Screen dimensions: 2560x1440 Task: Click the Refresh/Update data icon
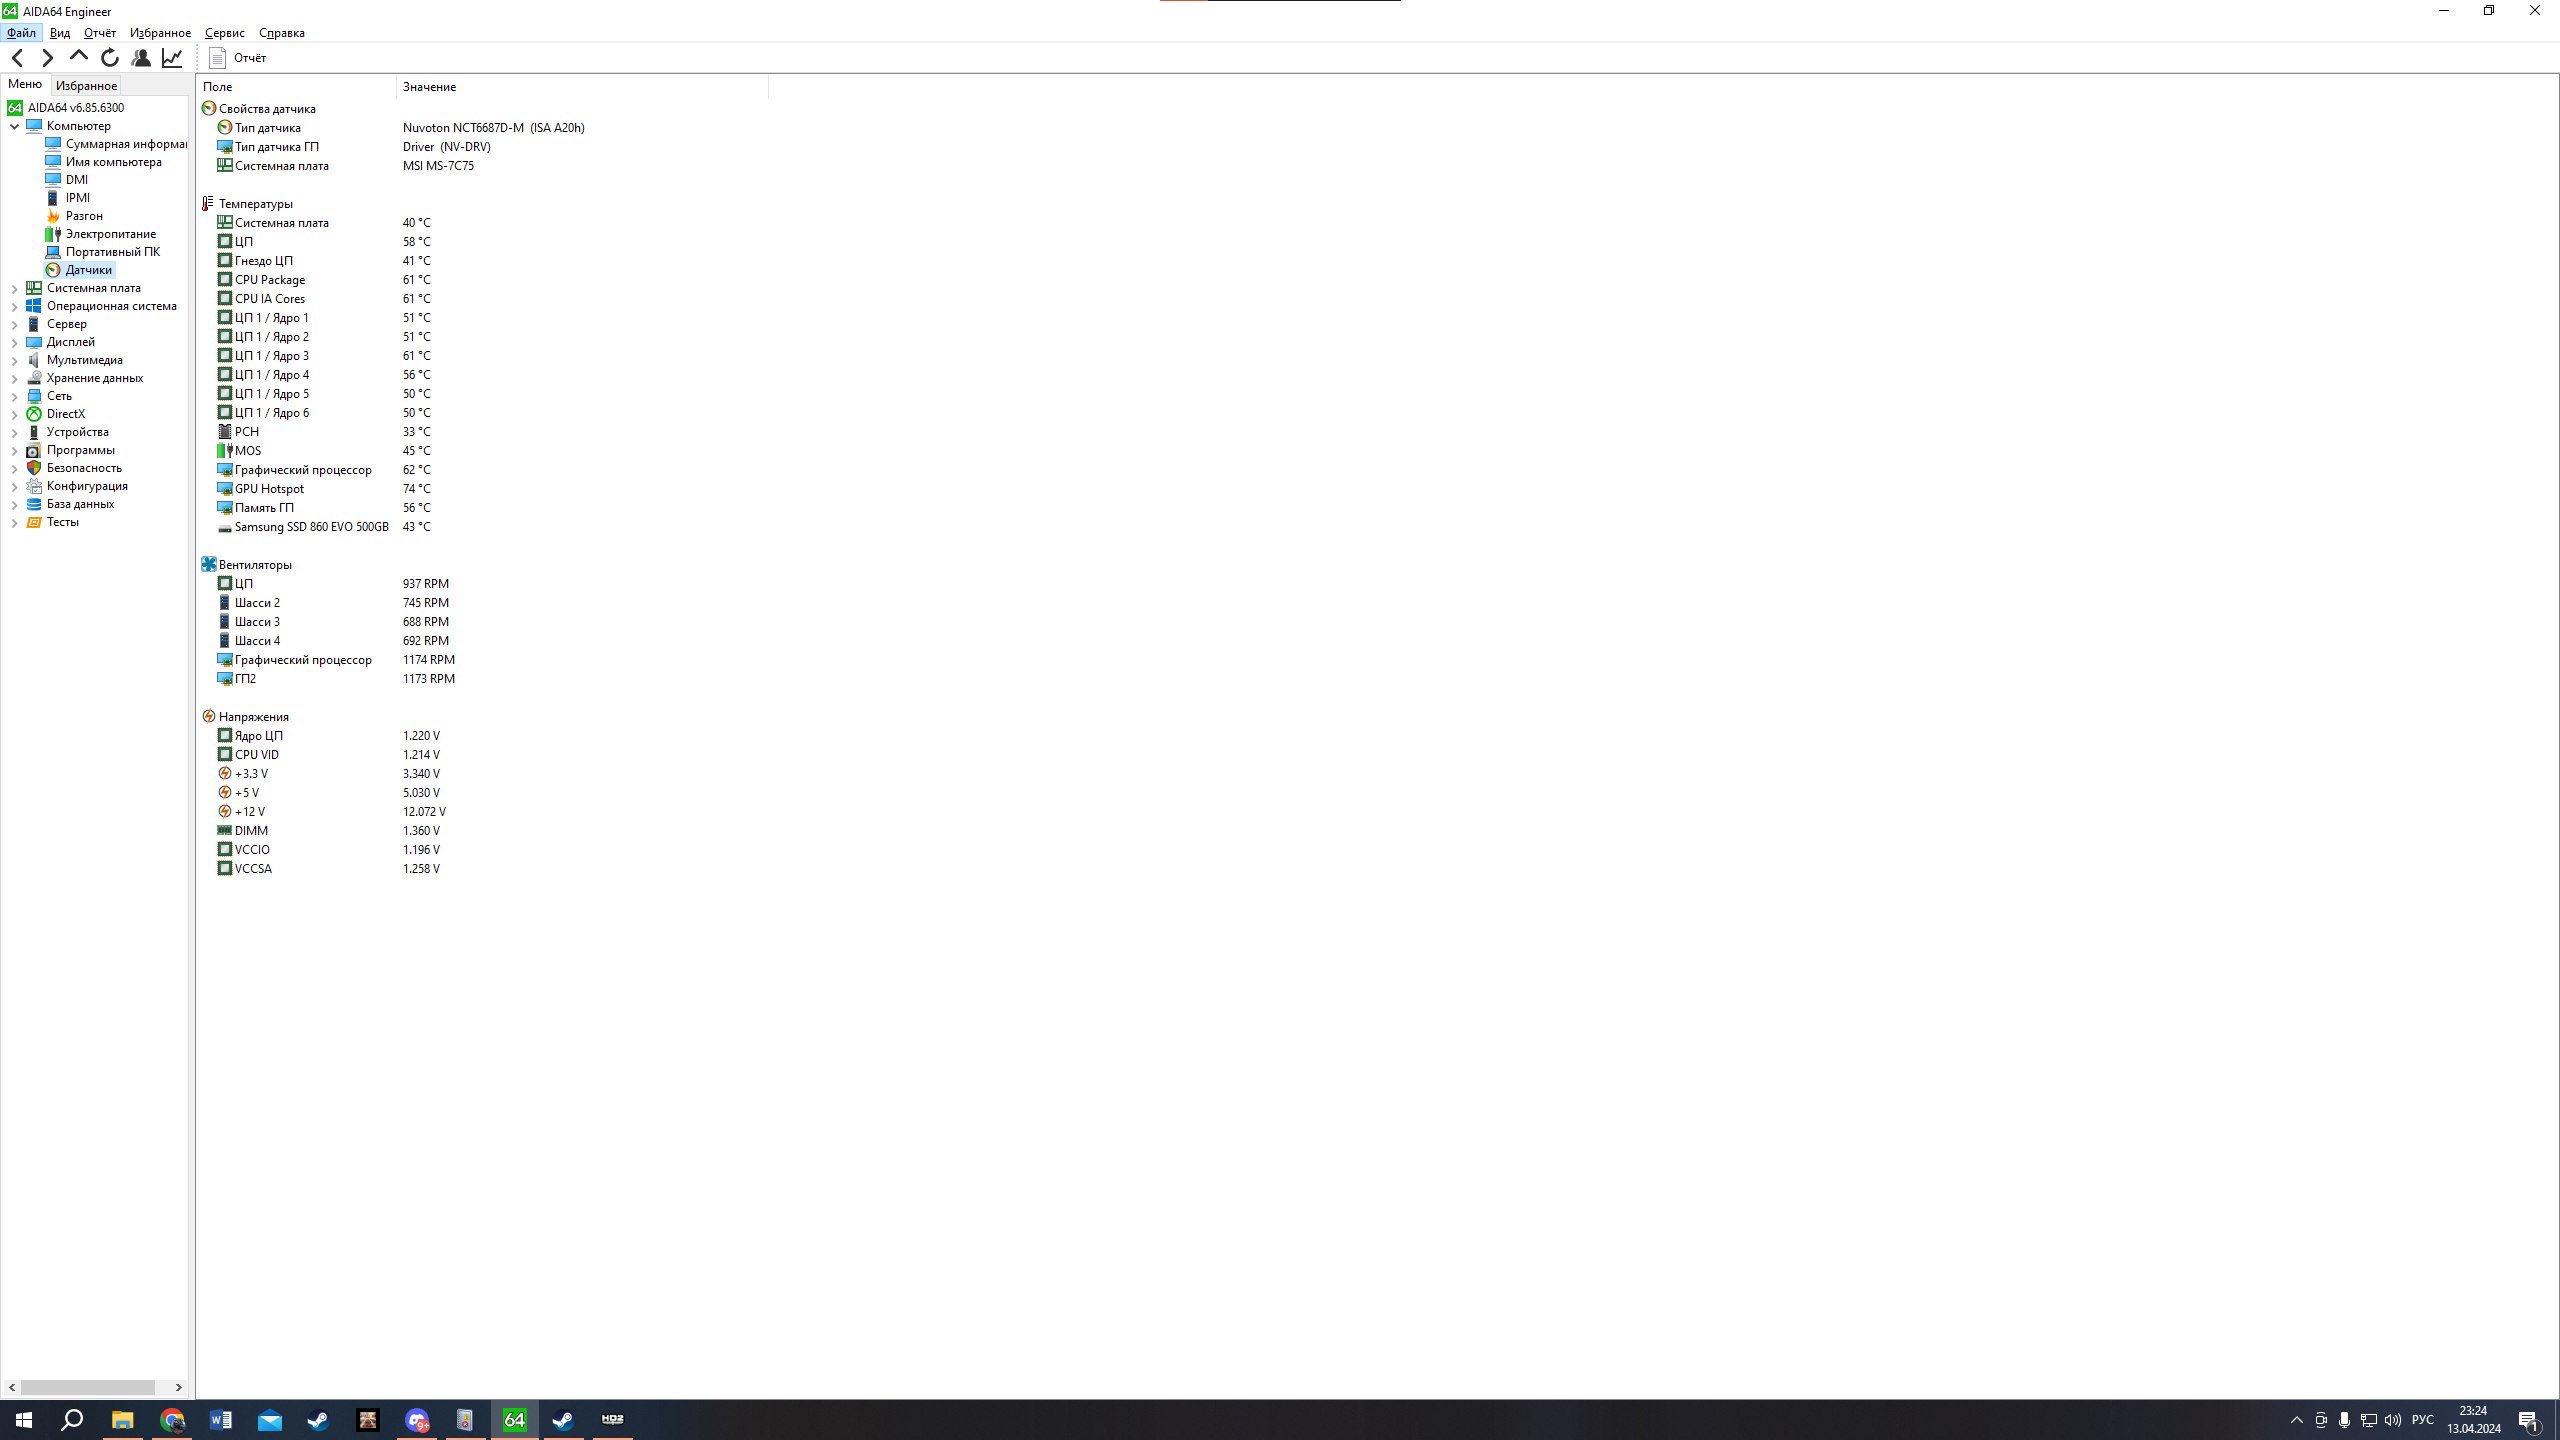pyautogui.click(x=109, y=56)
